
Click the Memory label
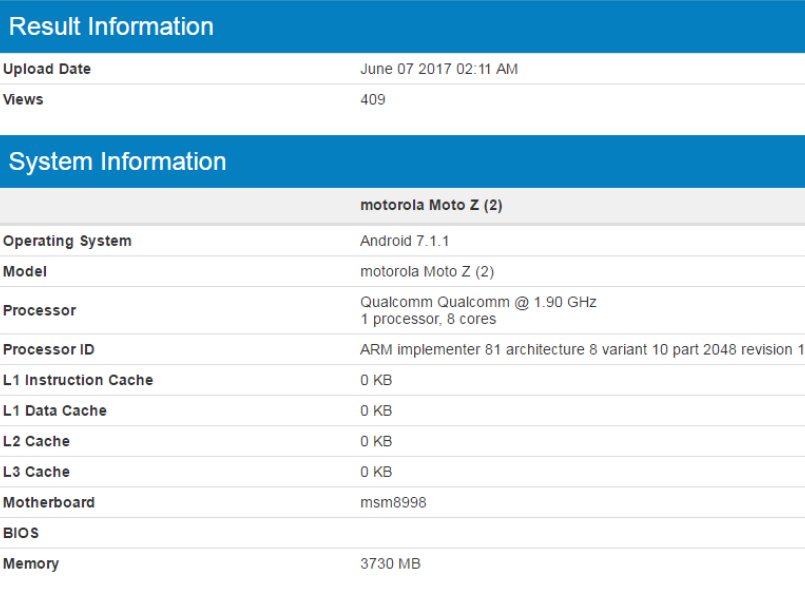click(x=31, y=564)
